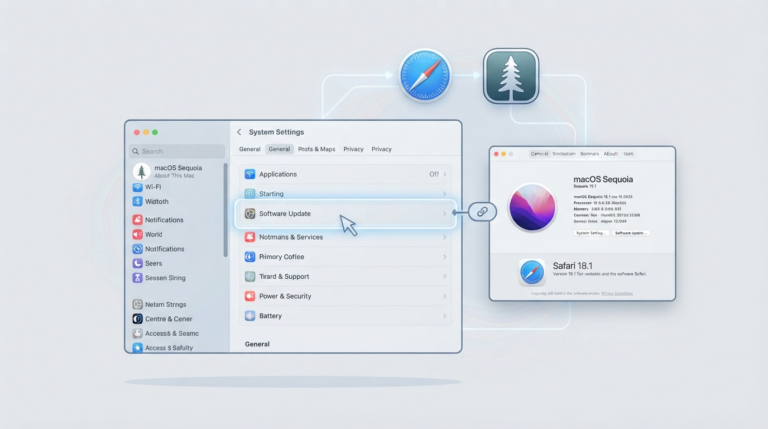
Task: Open the Software Update row chevron
Action: 445,214
